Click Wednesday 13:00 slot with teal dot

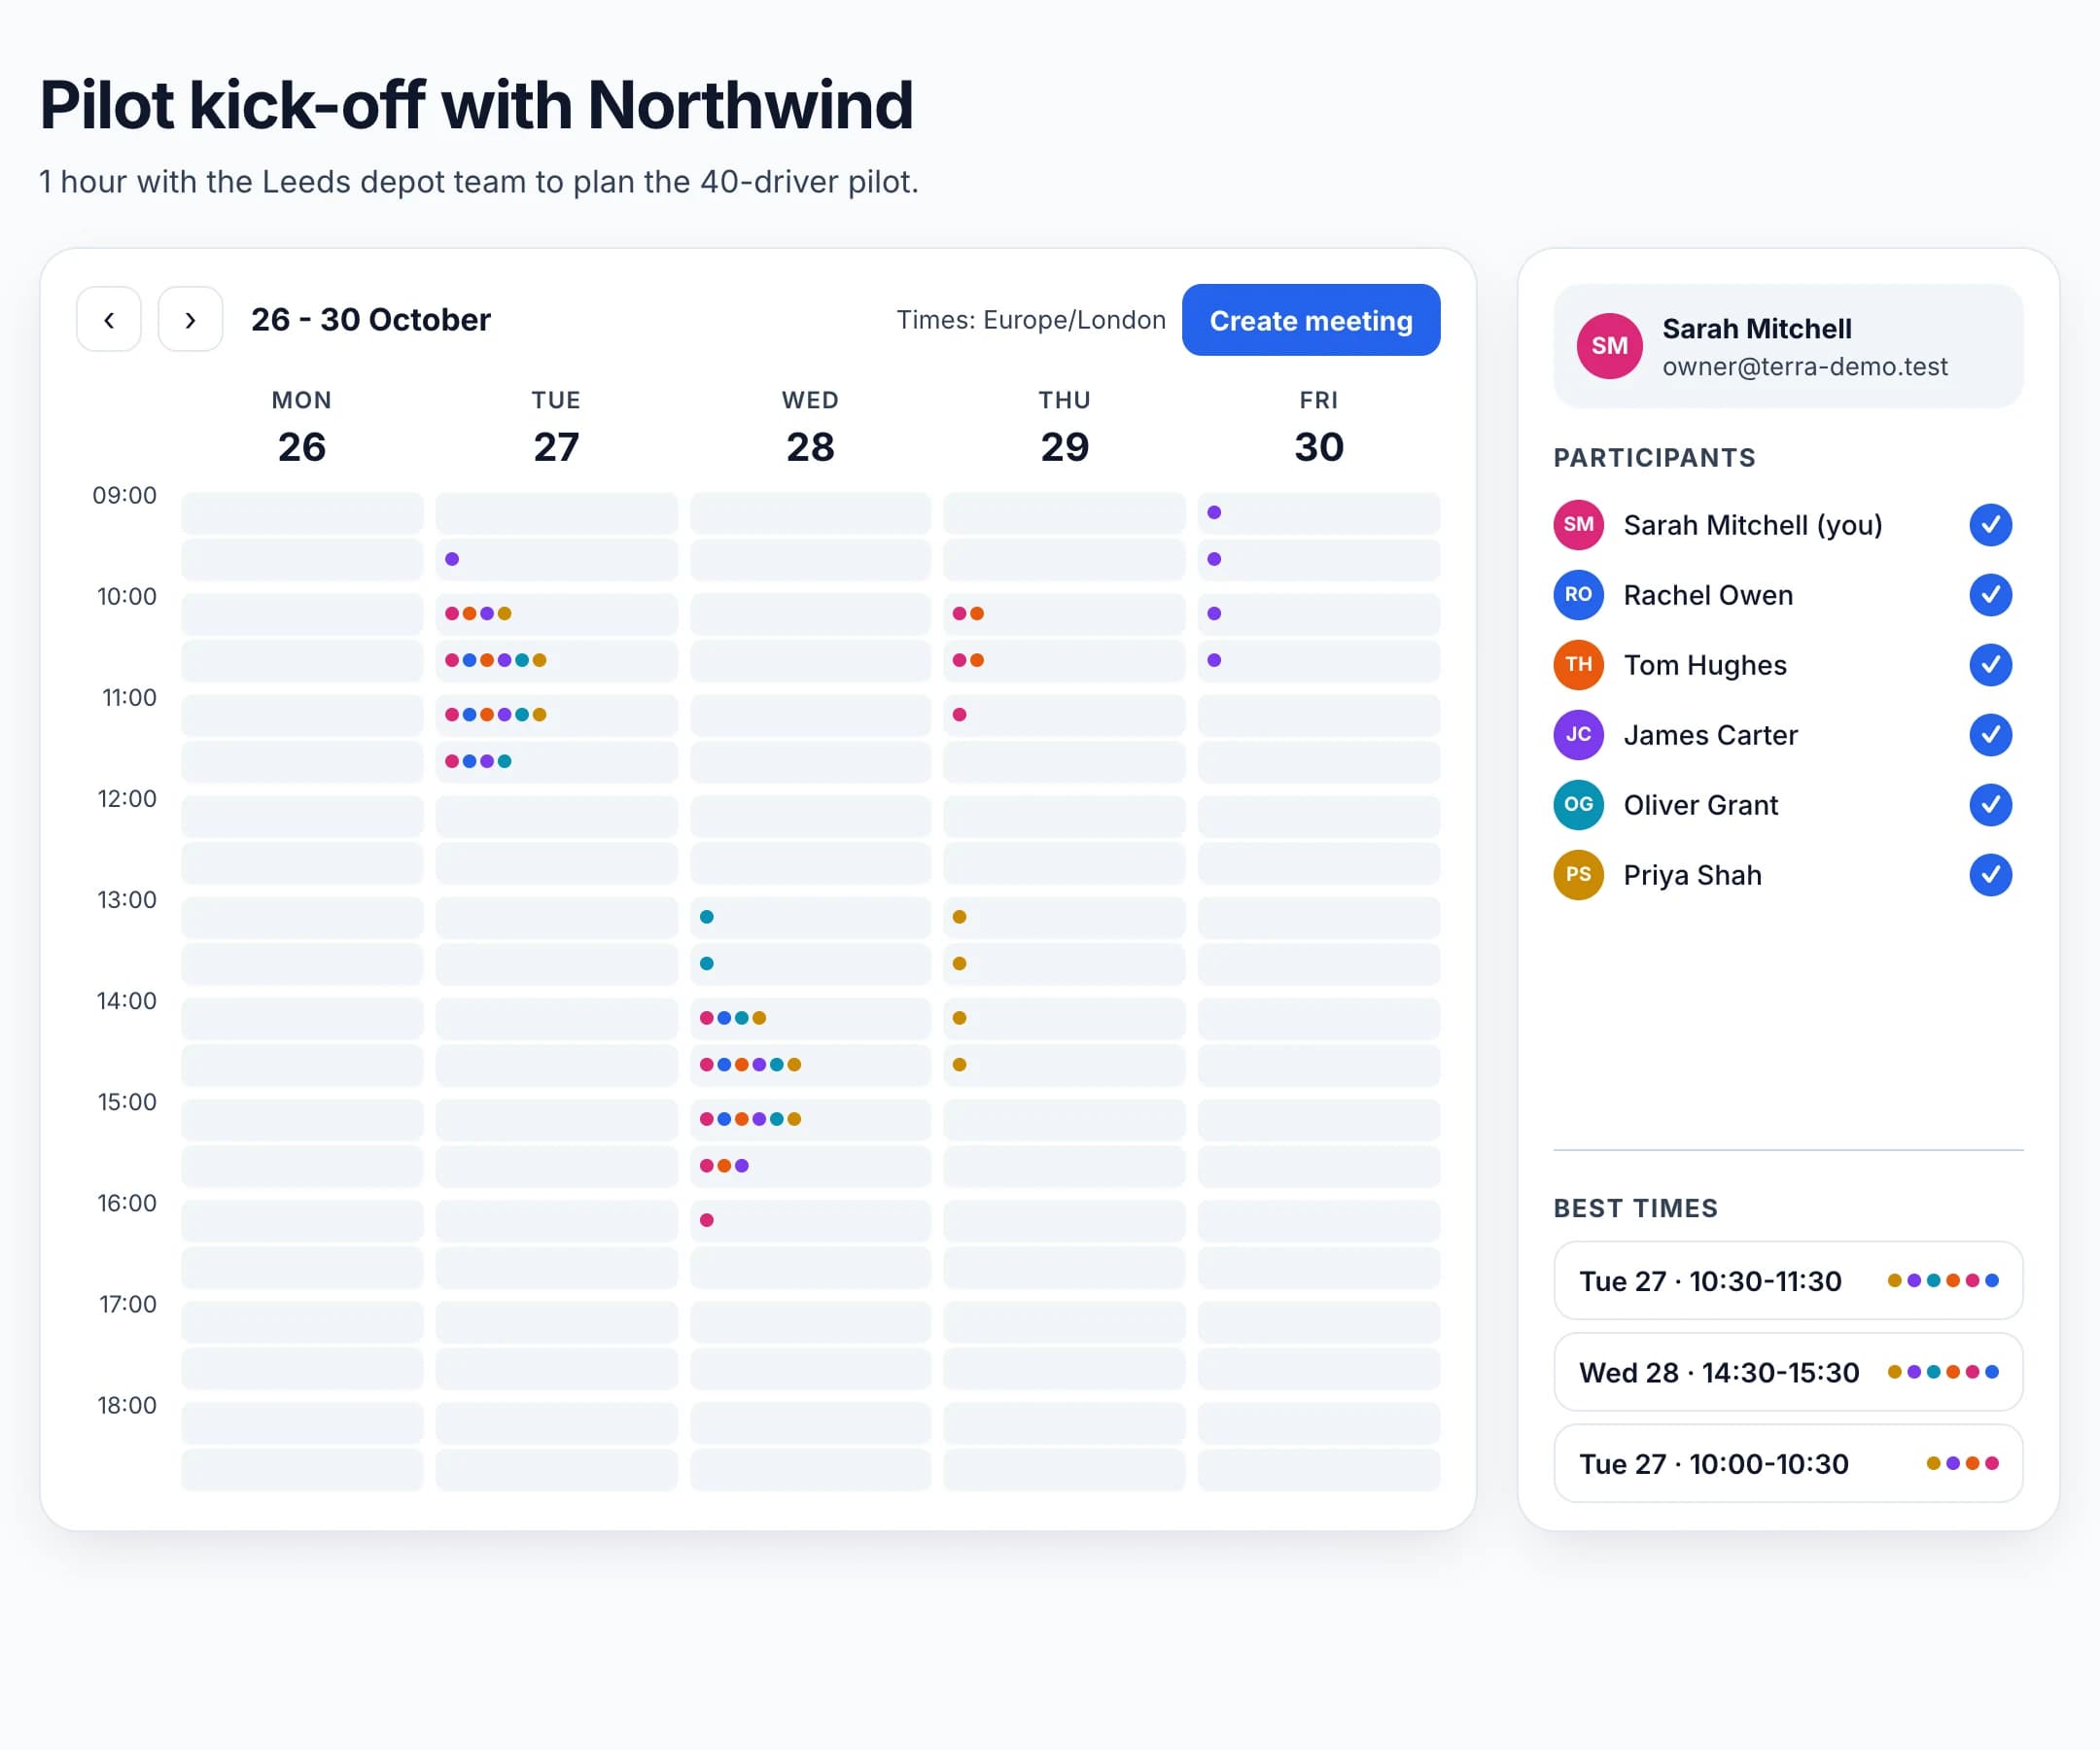coord(810,917)
